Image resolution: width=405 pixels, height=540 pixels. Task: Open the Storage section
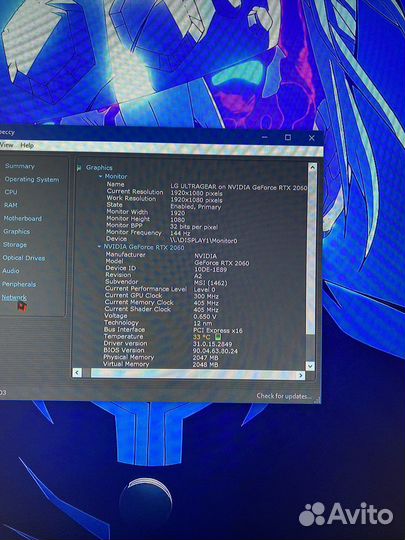tap(14, 245)
